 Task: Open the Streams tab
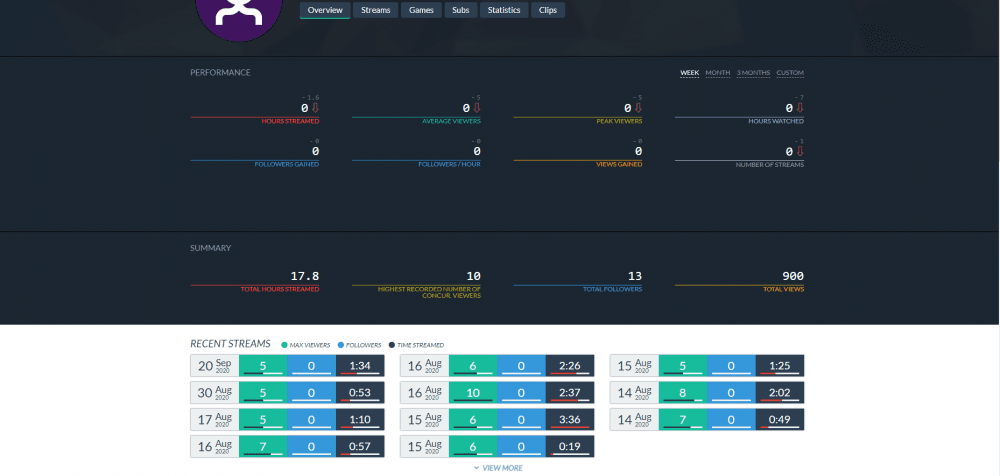(376, 10)
